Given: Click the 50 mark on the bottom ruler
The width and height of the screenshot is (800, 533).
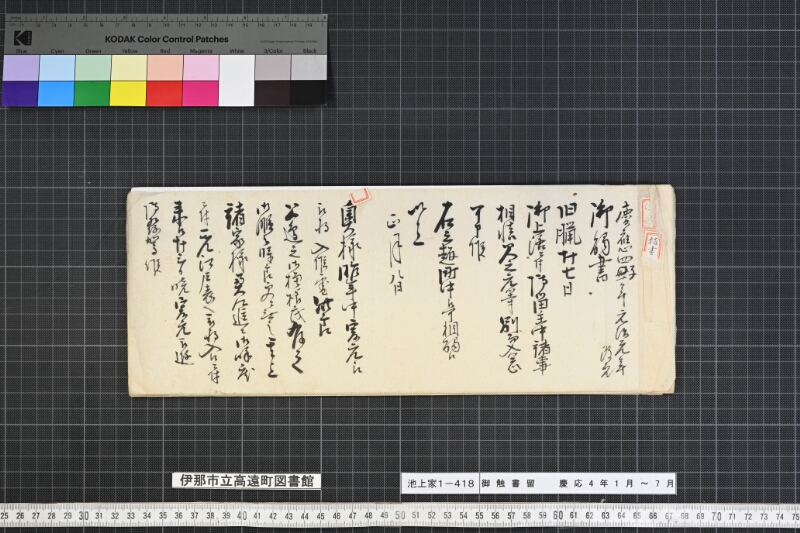Looking at the screenshot, I should (400, 516).
